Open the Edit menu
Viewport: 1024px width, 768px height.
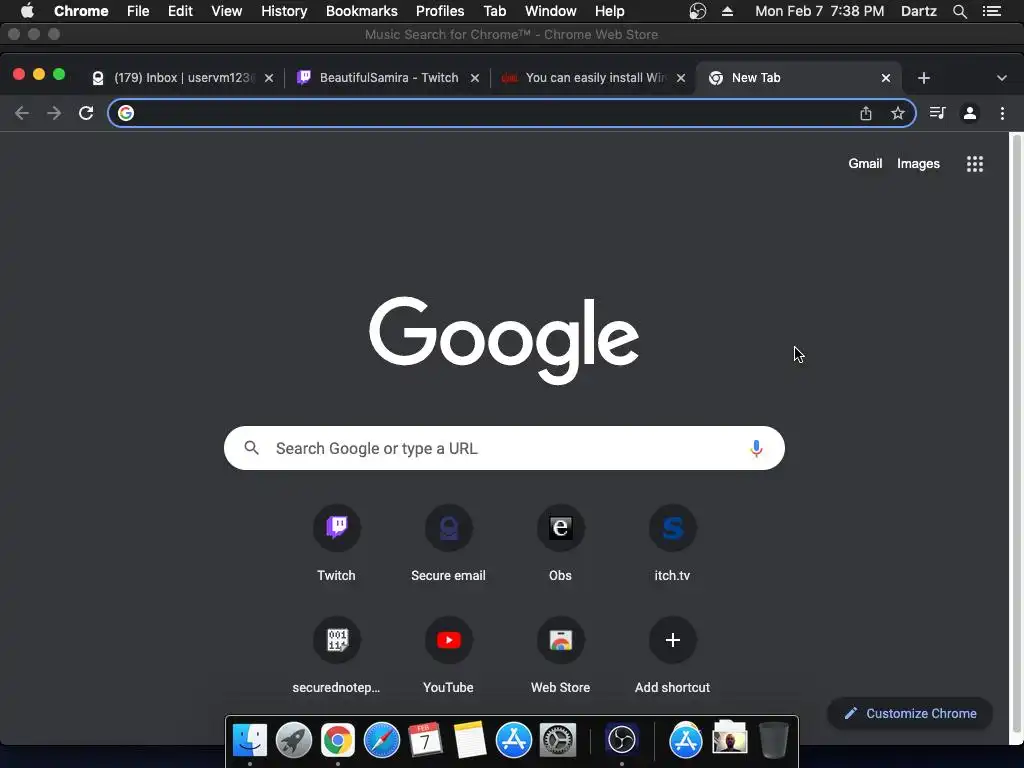click(180, 11)
